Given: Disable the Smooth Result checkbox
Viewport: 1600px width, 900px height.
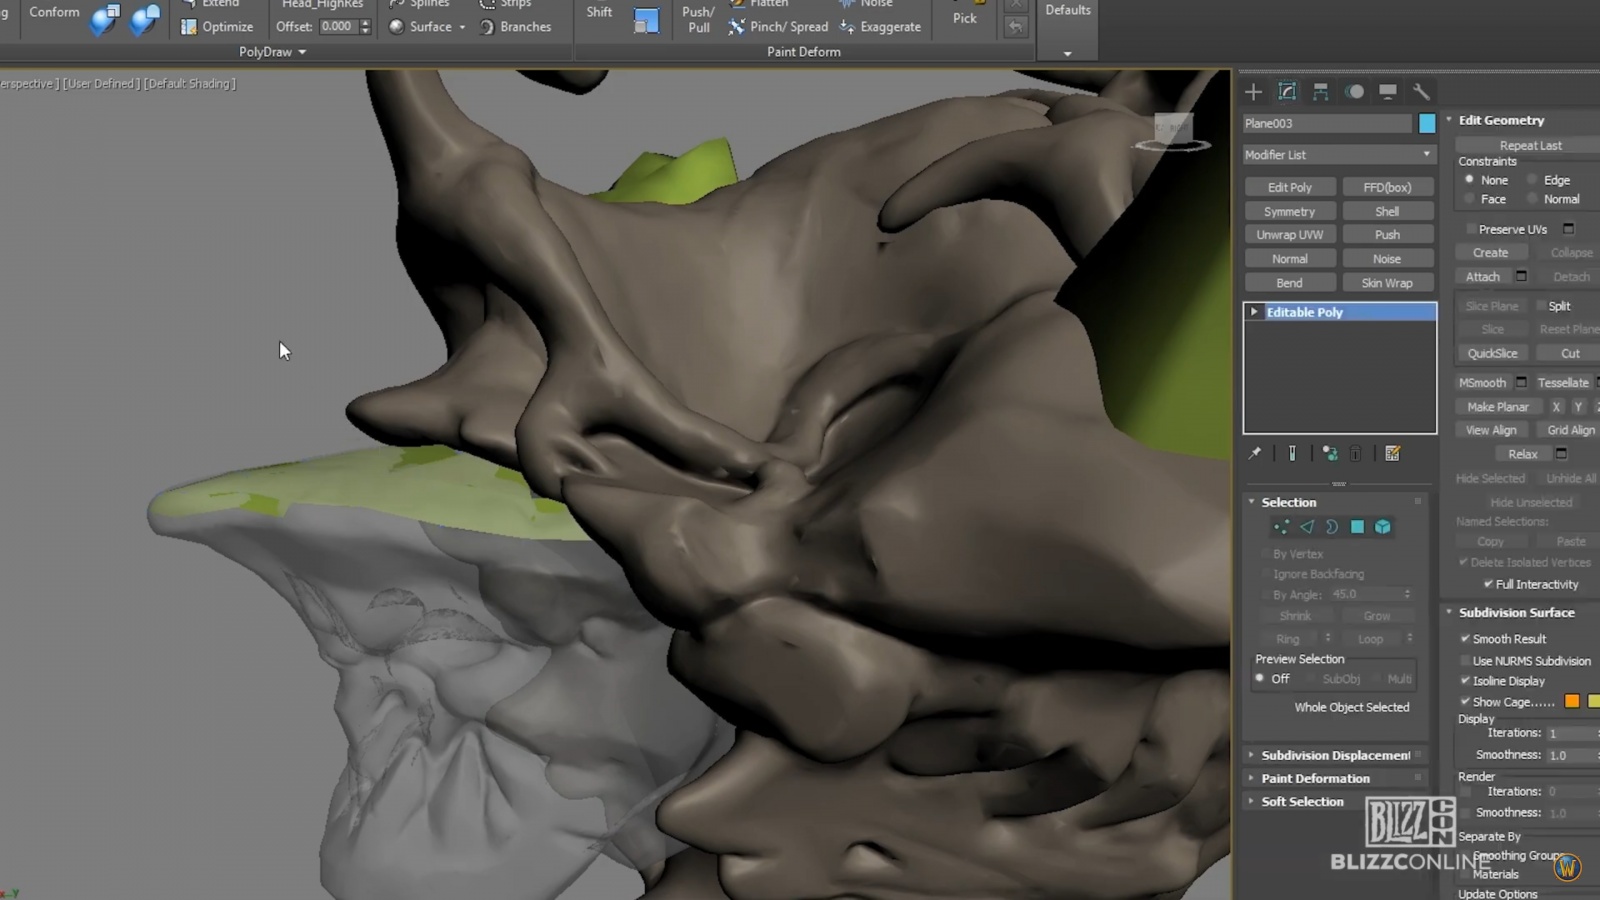Looking at the screenshot, I should tap(1465, 638).
